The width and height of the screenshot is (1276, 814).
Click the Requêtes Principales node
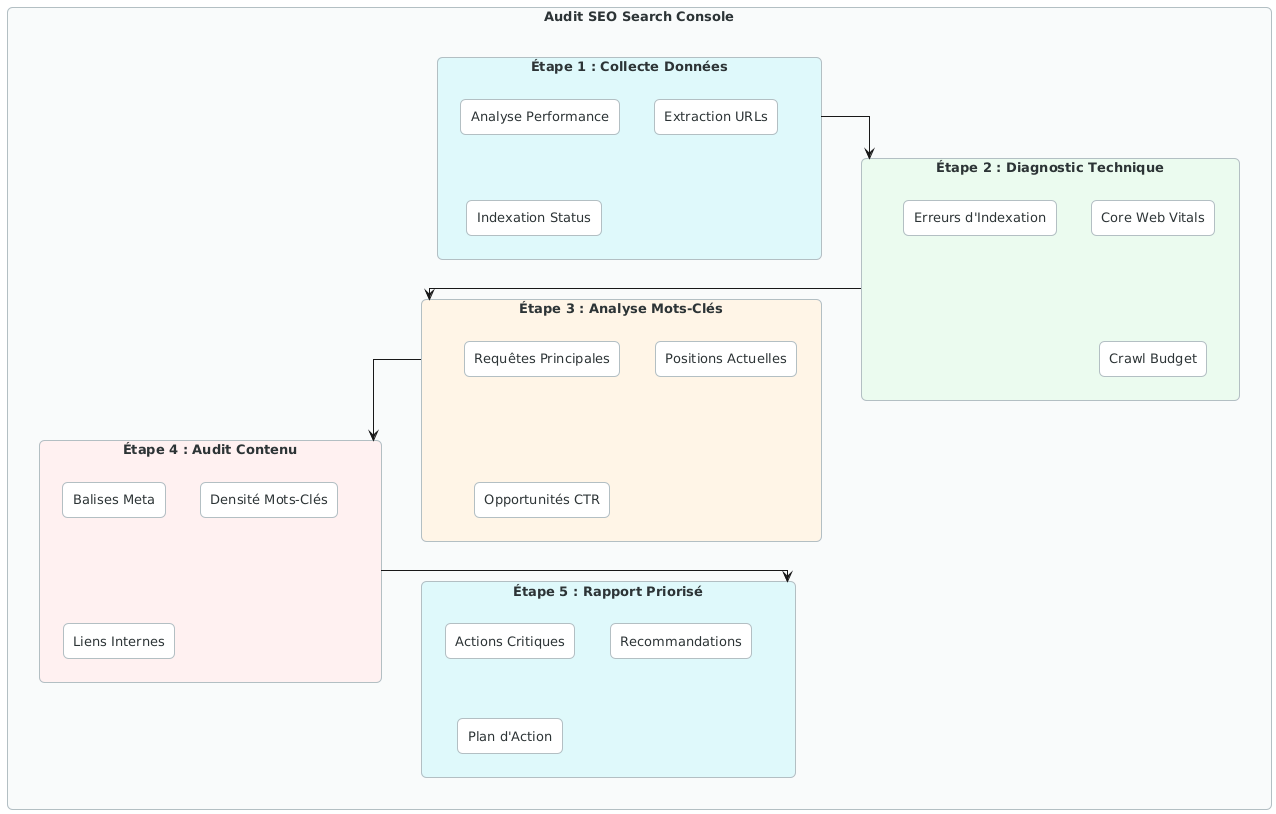(x=541, y=359)
